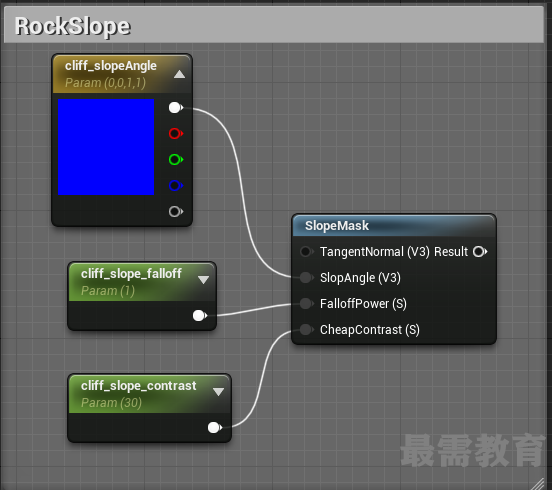Select the blue color preview swatch
This screenshot has height=490, width=552.
(106, 147)
